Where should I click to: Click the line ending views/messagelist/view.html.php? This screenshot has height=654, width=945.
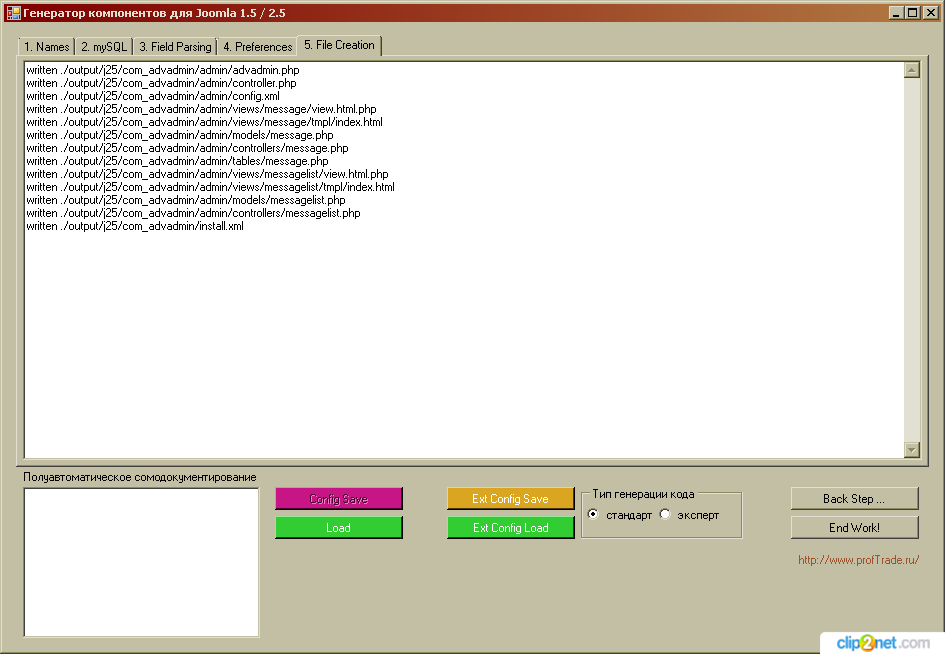coord(207,174)
